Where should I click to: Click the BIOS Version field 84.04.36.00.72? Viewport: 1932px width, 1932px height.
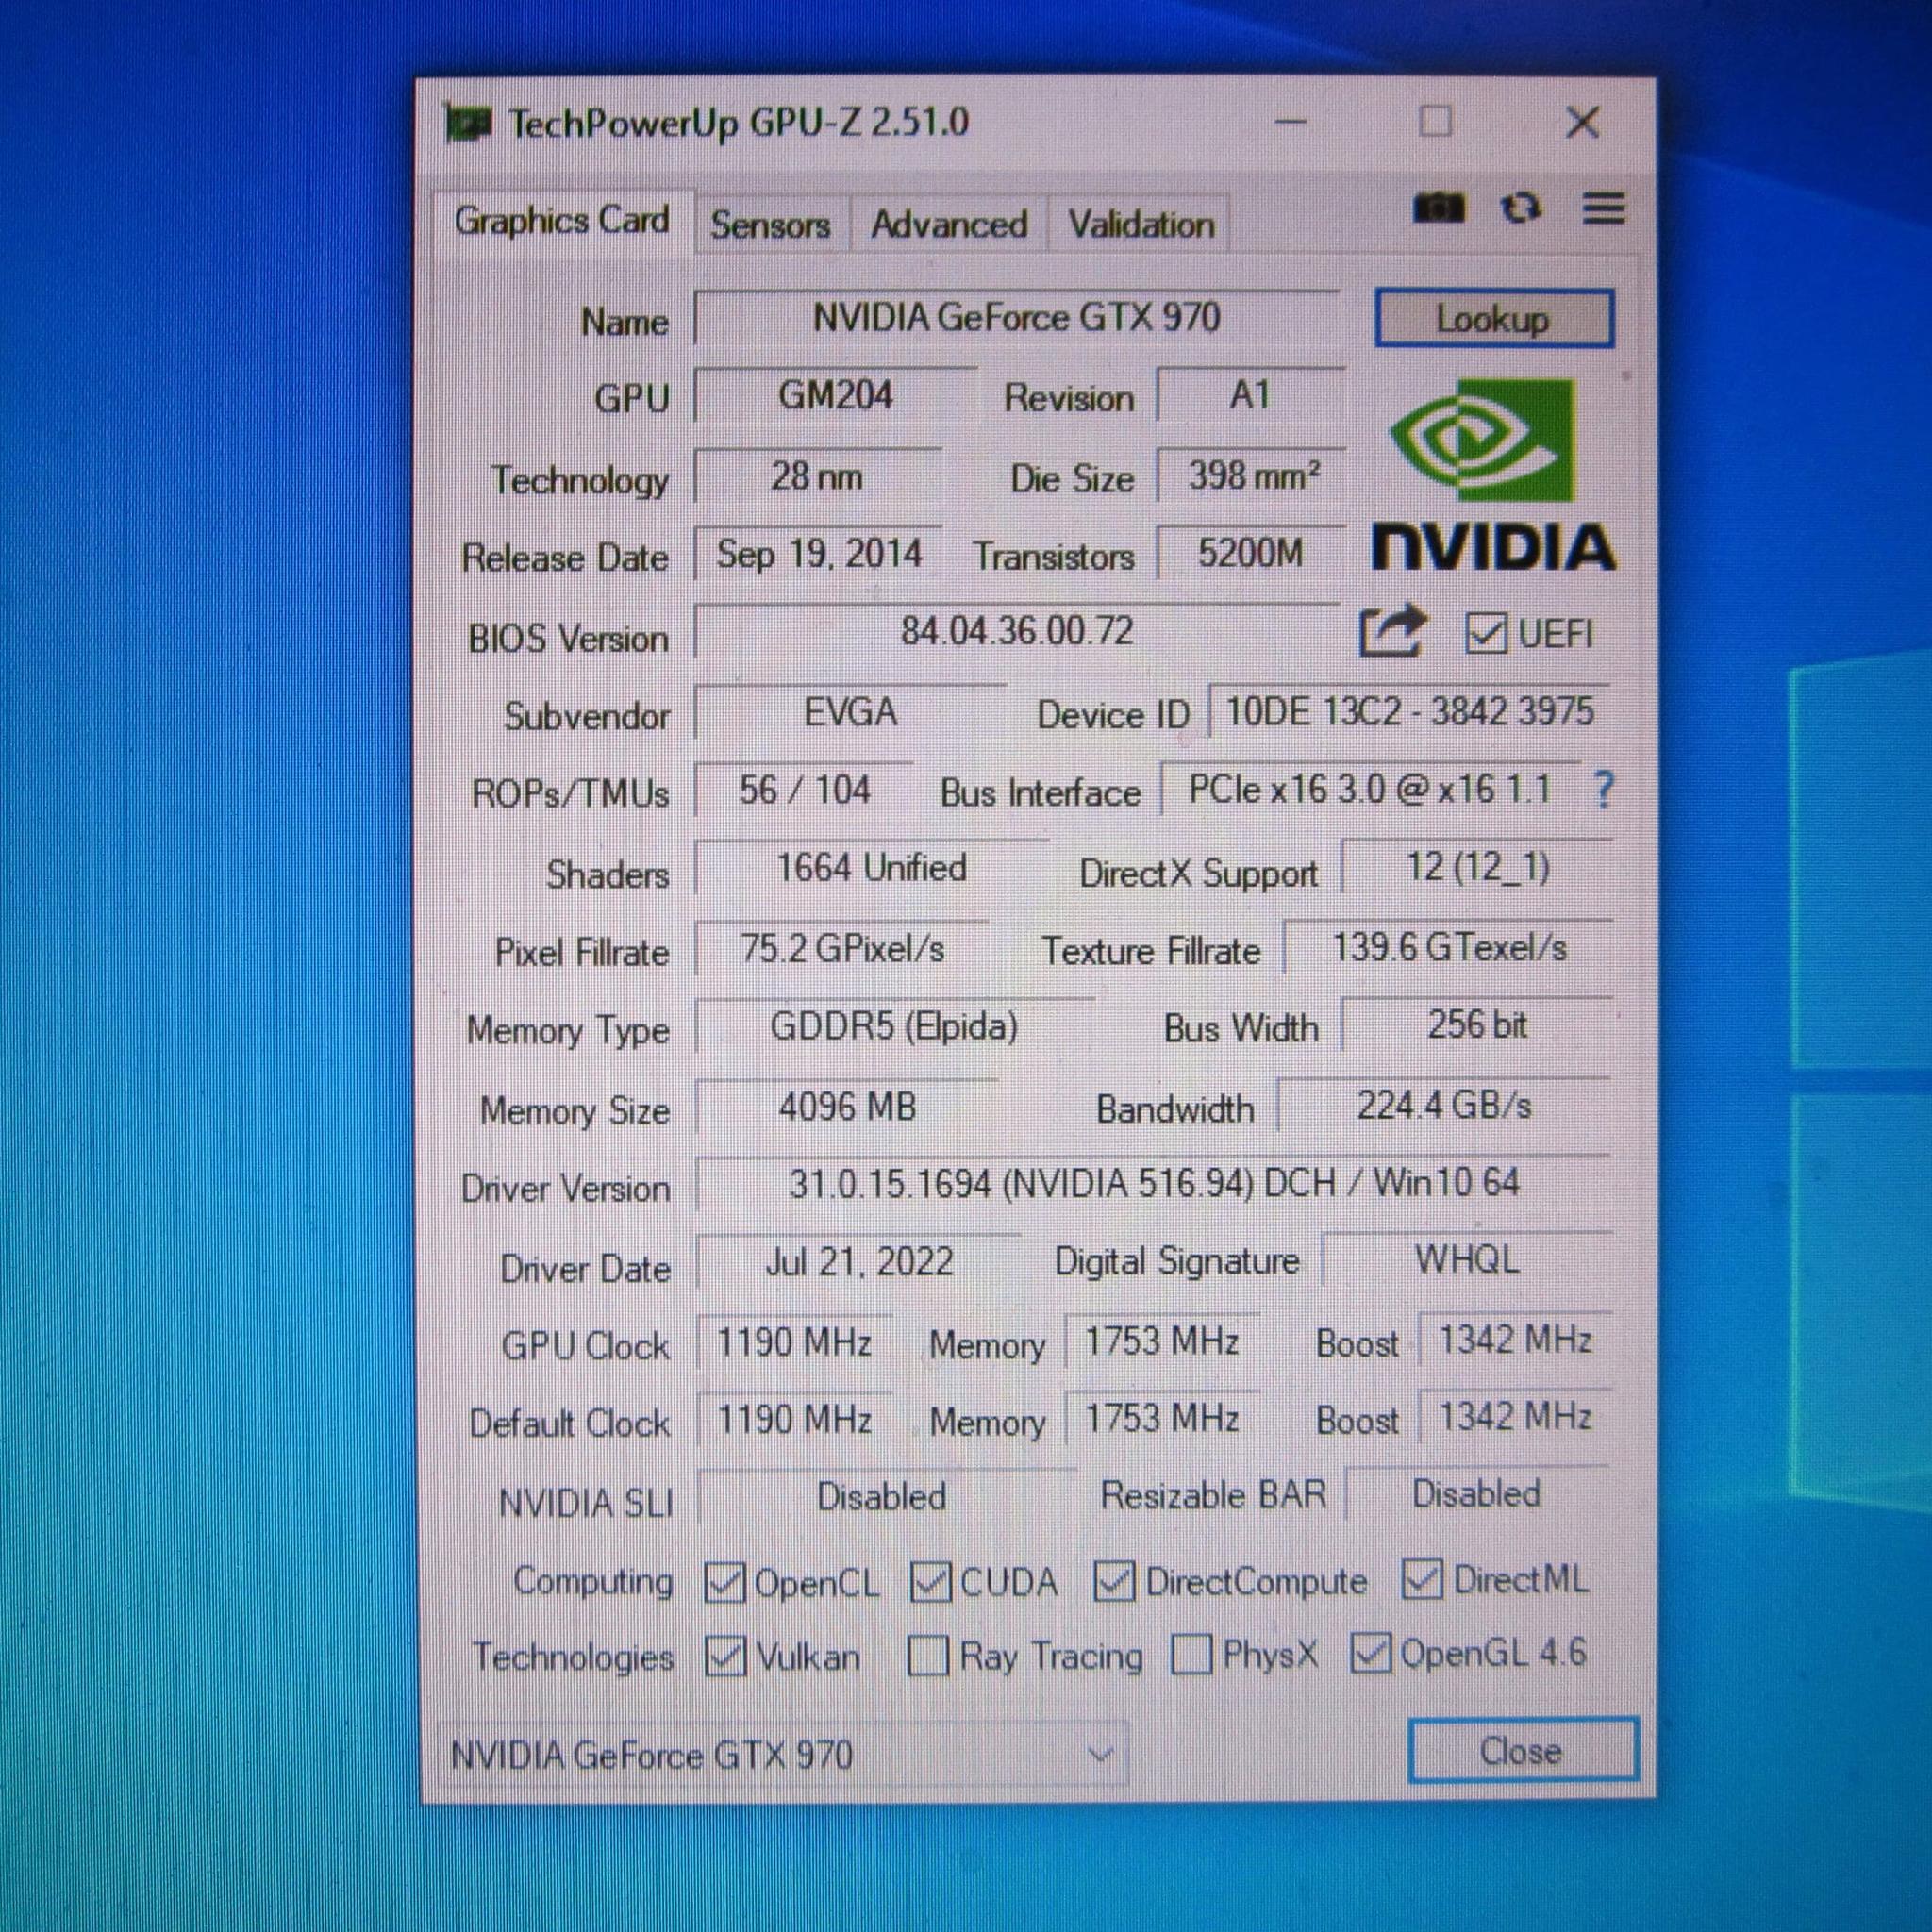tap(1017, 631)
